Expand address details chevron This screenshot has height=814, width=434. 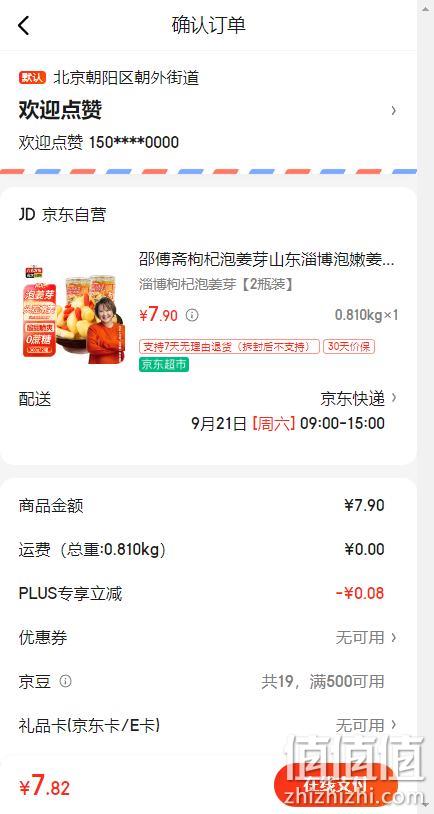pos(394,110)
